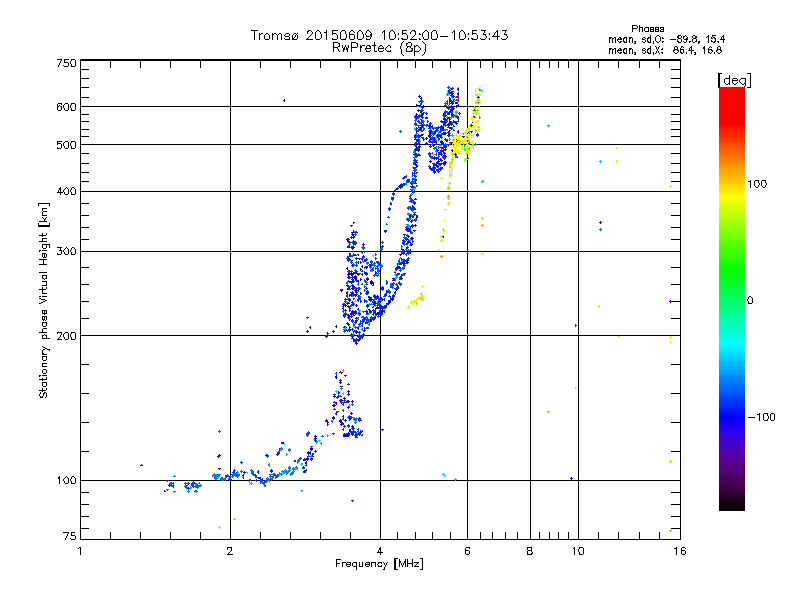Click the x-axis tick label '2'

pos(230,551)
